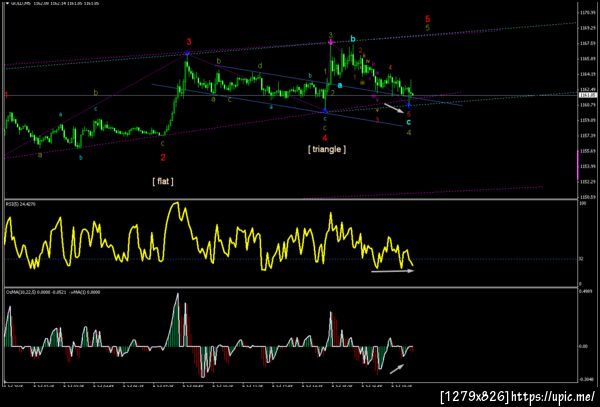
Task: Click the GOLD,M5 chart title arrow
Action: tap(7, 3)
